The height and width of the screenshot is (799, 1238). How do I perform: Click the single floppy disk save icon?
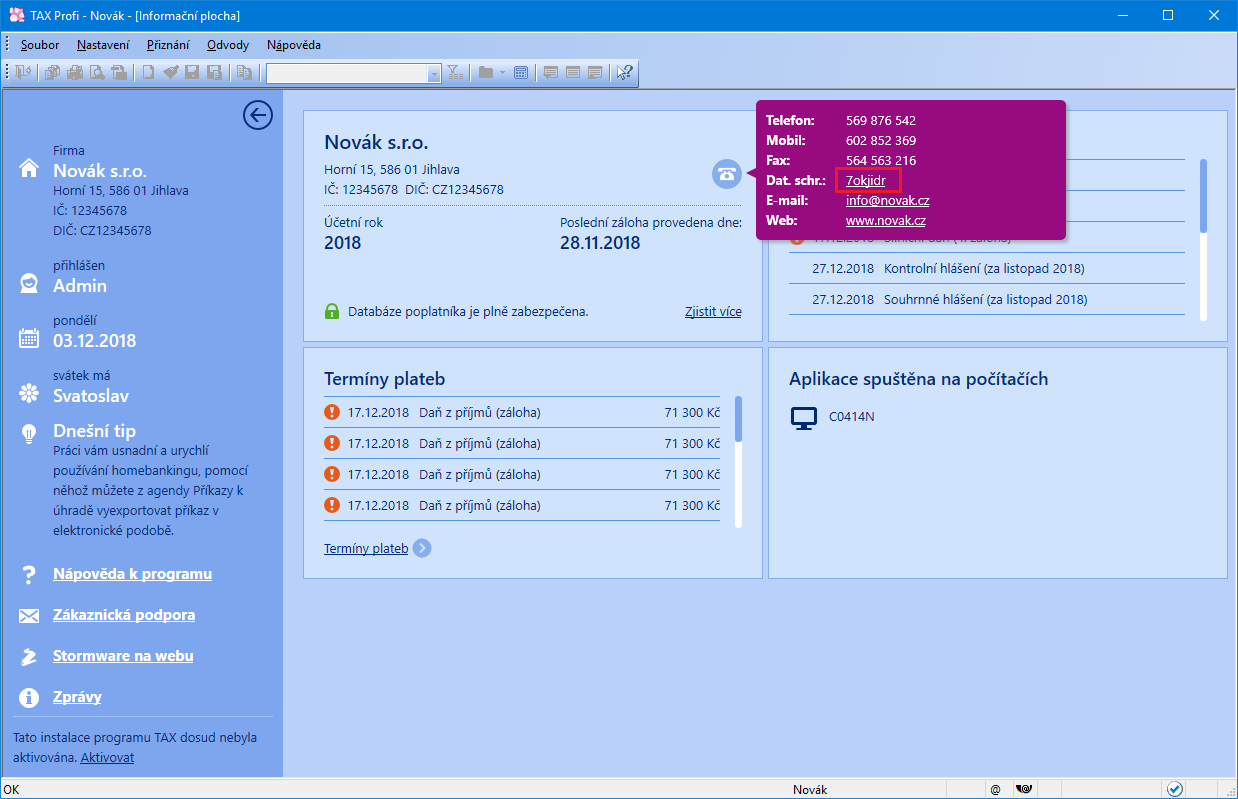click(191, 72)
